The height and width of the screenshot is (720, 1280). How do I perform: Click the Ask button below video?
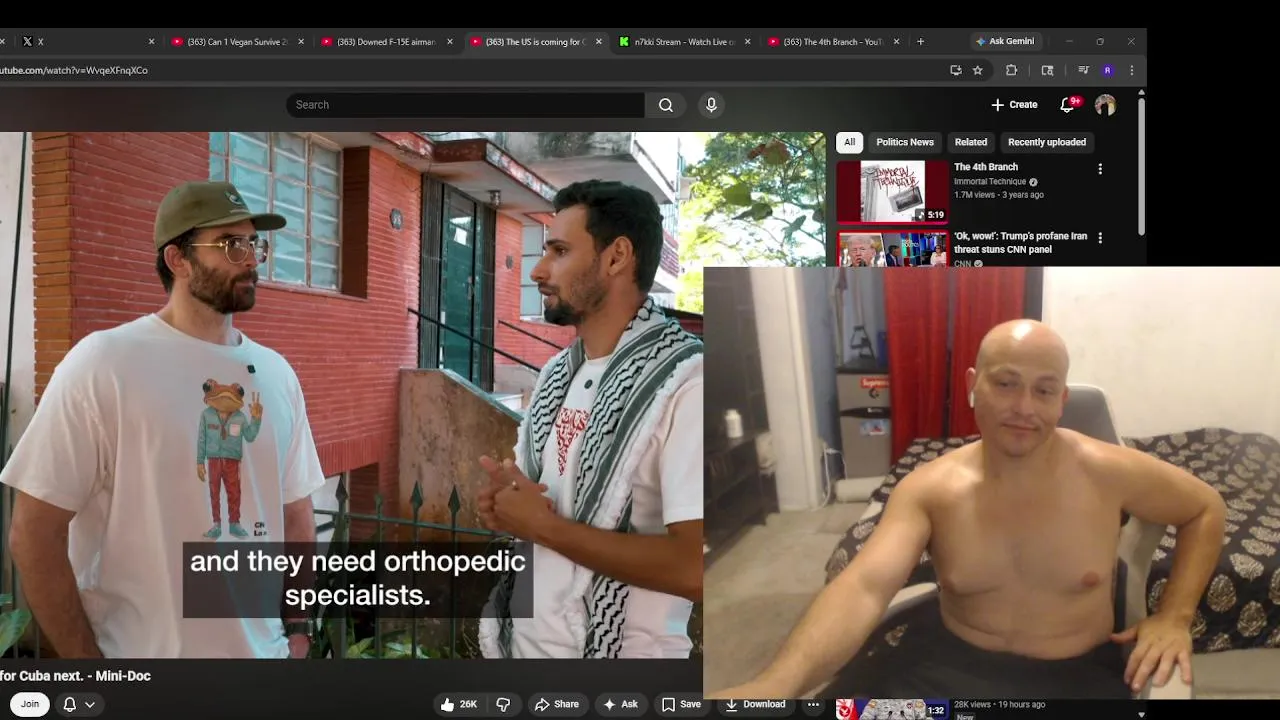tap(619, 704)
